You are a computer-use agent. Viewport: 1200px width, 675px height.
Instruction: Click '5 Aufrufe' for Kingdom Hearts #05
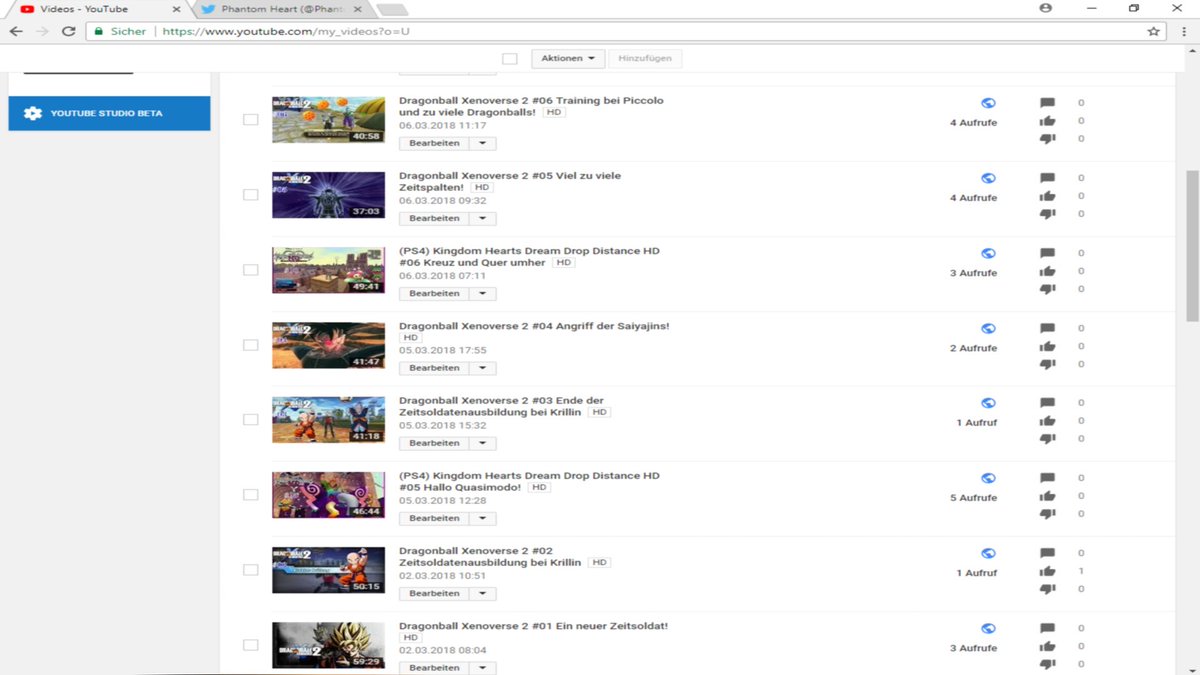[973, 498]
